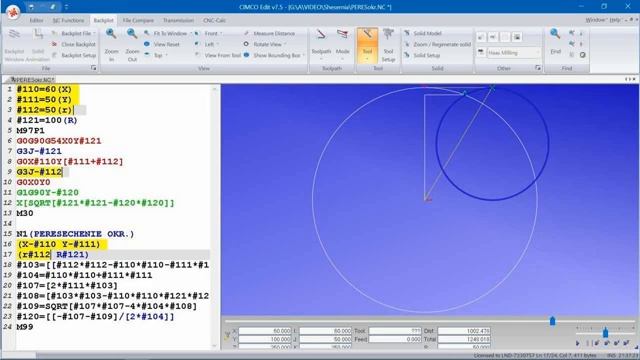Open the Help menu

pos(616,20)
